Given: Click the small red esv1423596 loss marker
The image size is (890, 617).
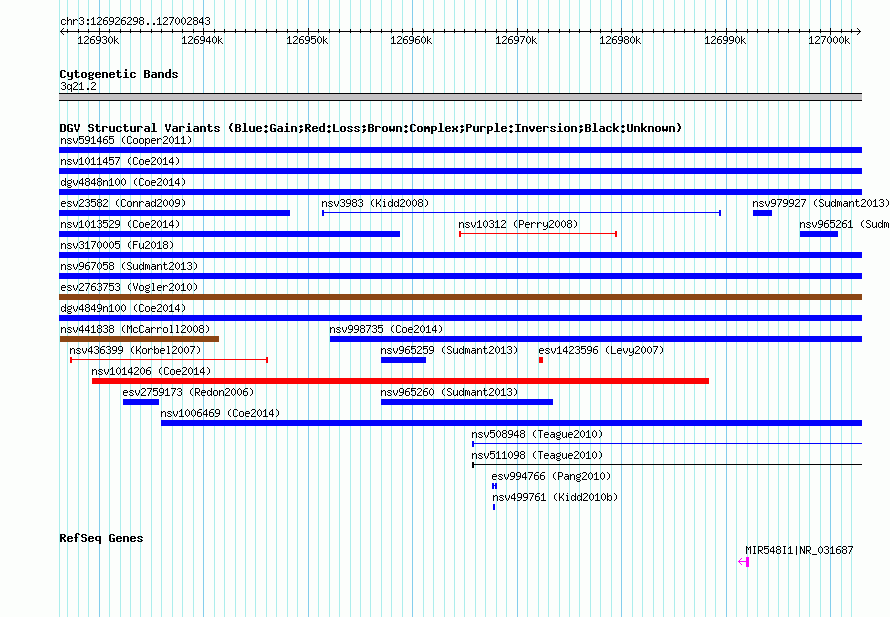Looking at the screenshot, I should (x=541, y=360).
